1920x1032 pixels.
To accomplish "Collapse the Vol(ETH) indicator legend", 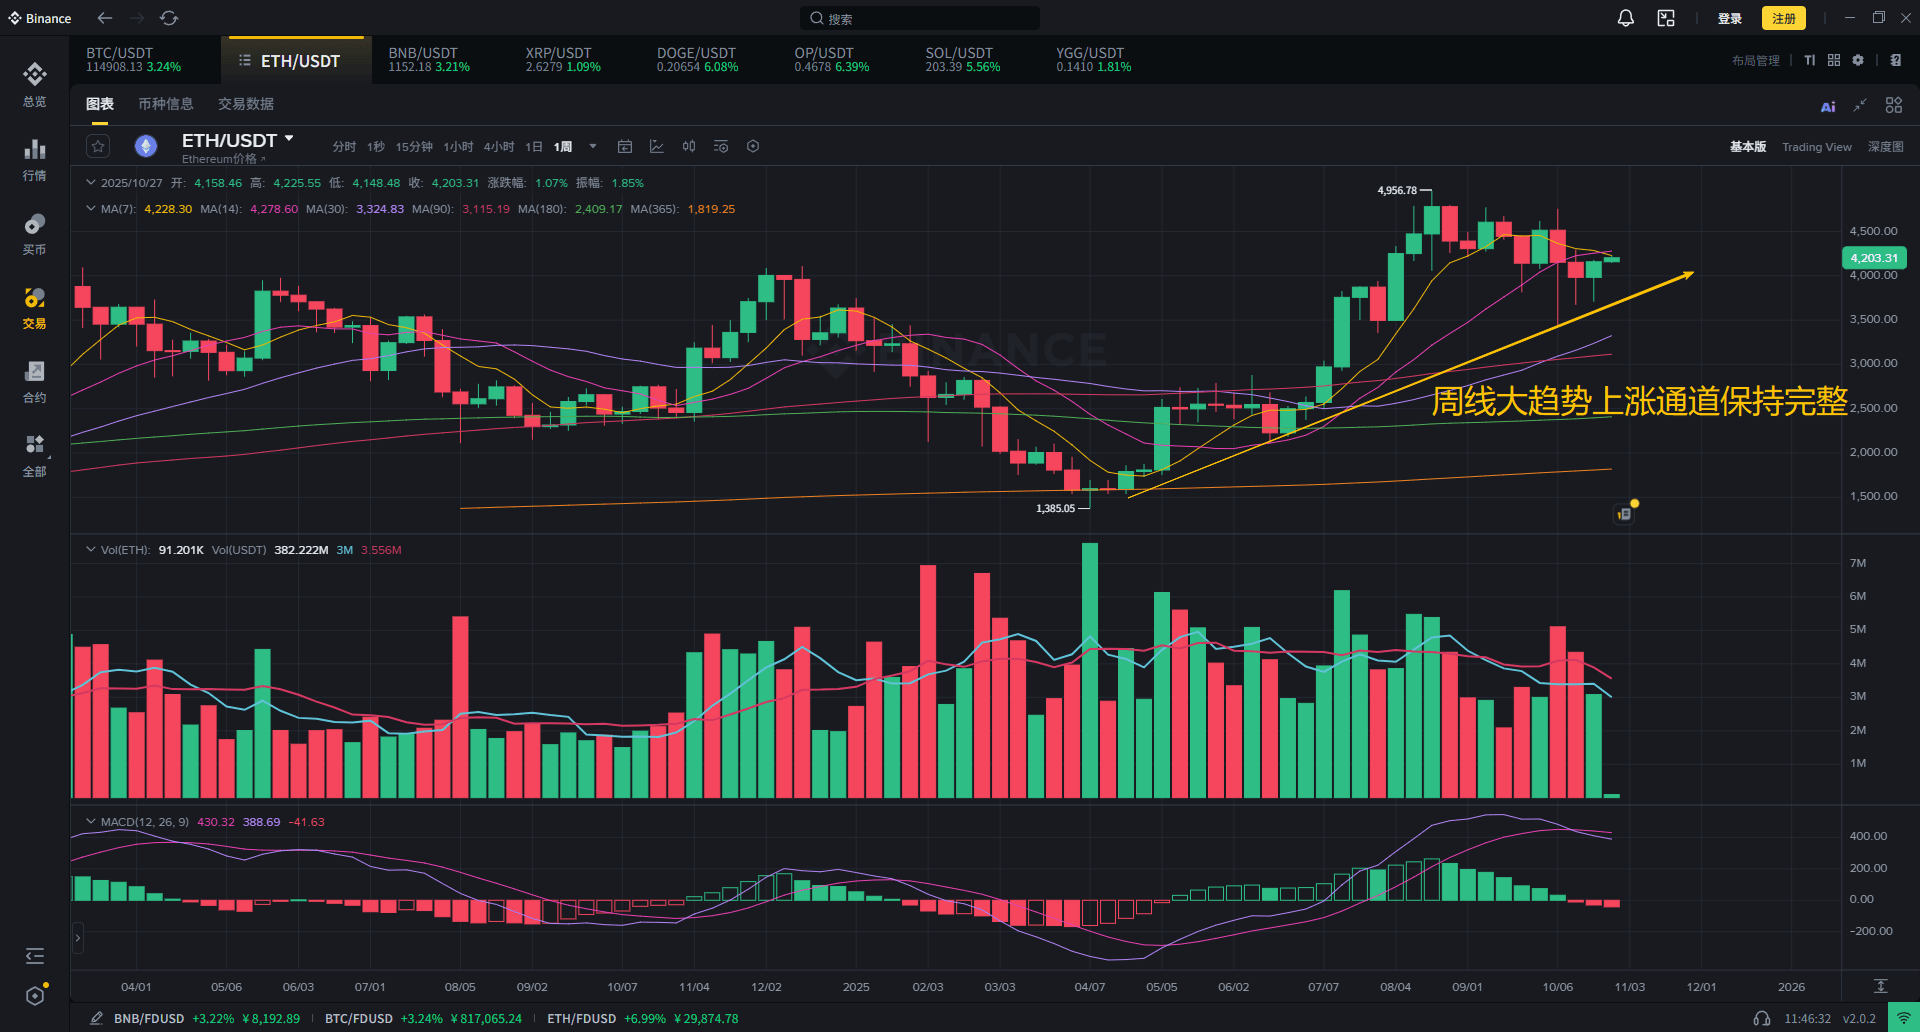I will tap(91, 550).
